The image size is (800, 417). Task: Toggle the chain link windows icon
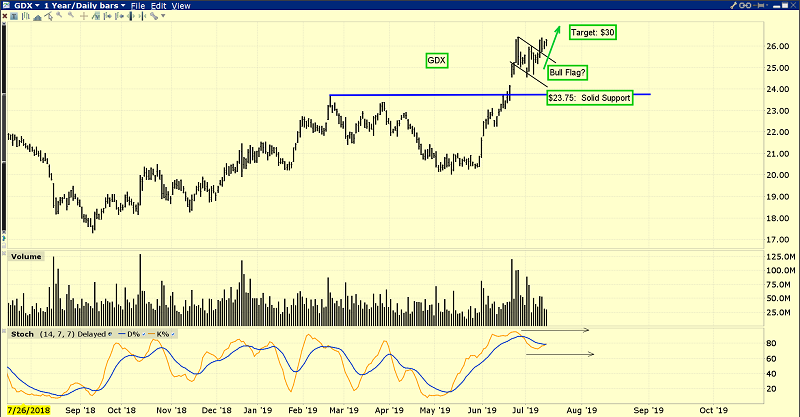[x=745, y=5]
